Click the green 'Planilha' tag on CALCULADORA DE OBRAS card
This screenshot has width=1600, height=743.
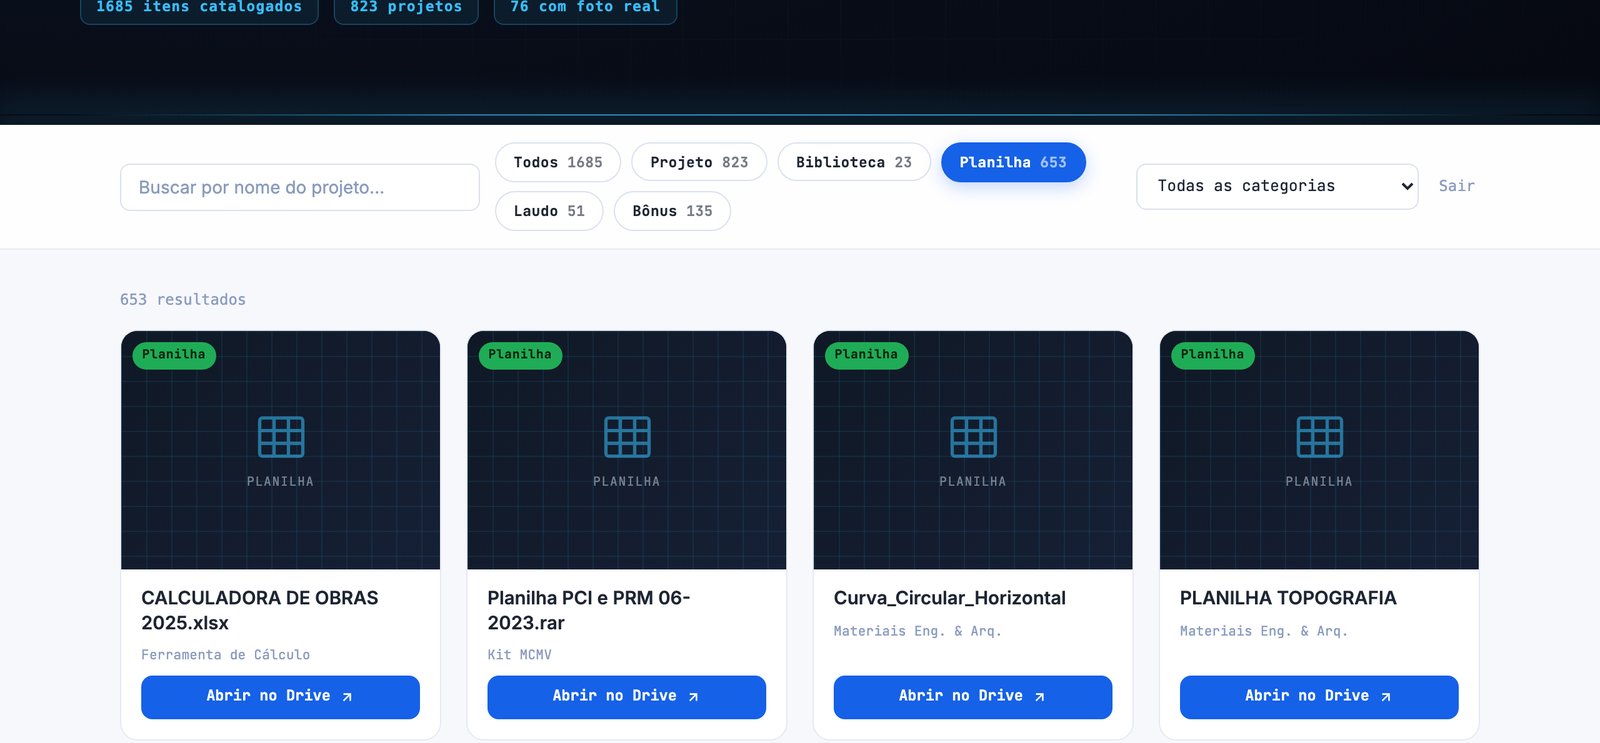tap(174, 355)
